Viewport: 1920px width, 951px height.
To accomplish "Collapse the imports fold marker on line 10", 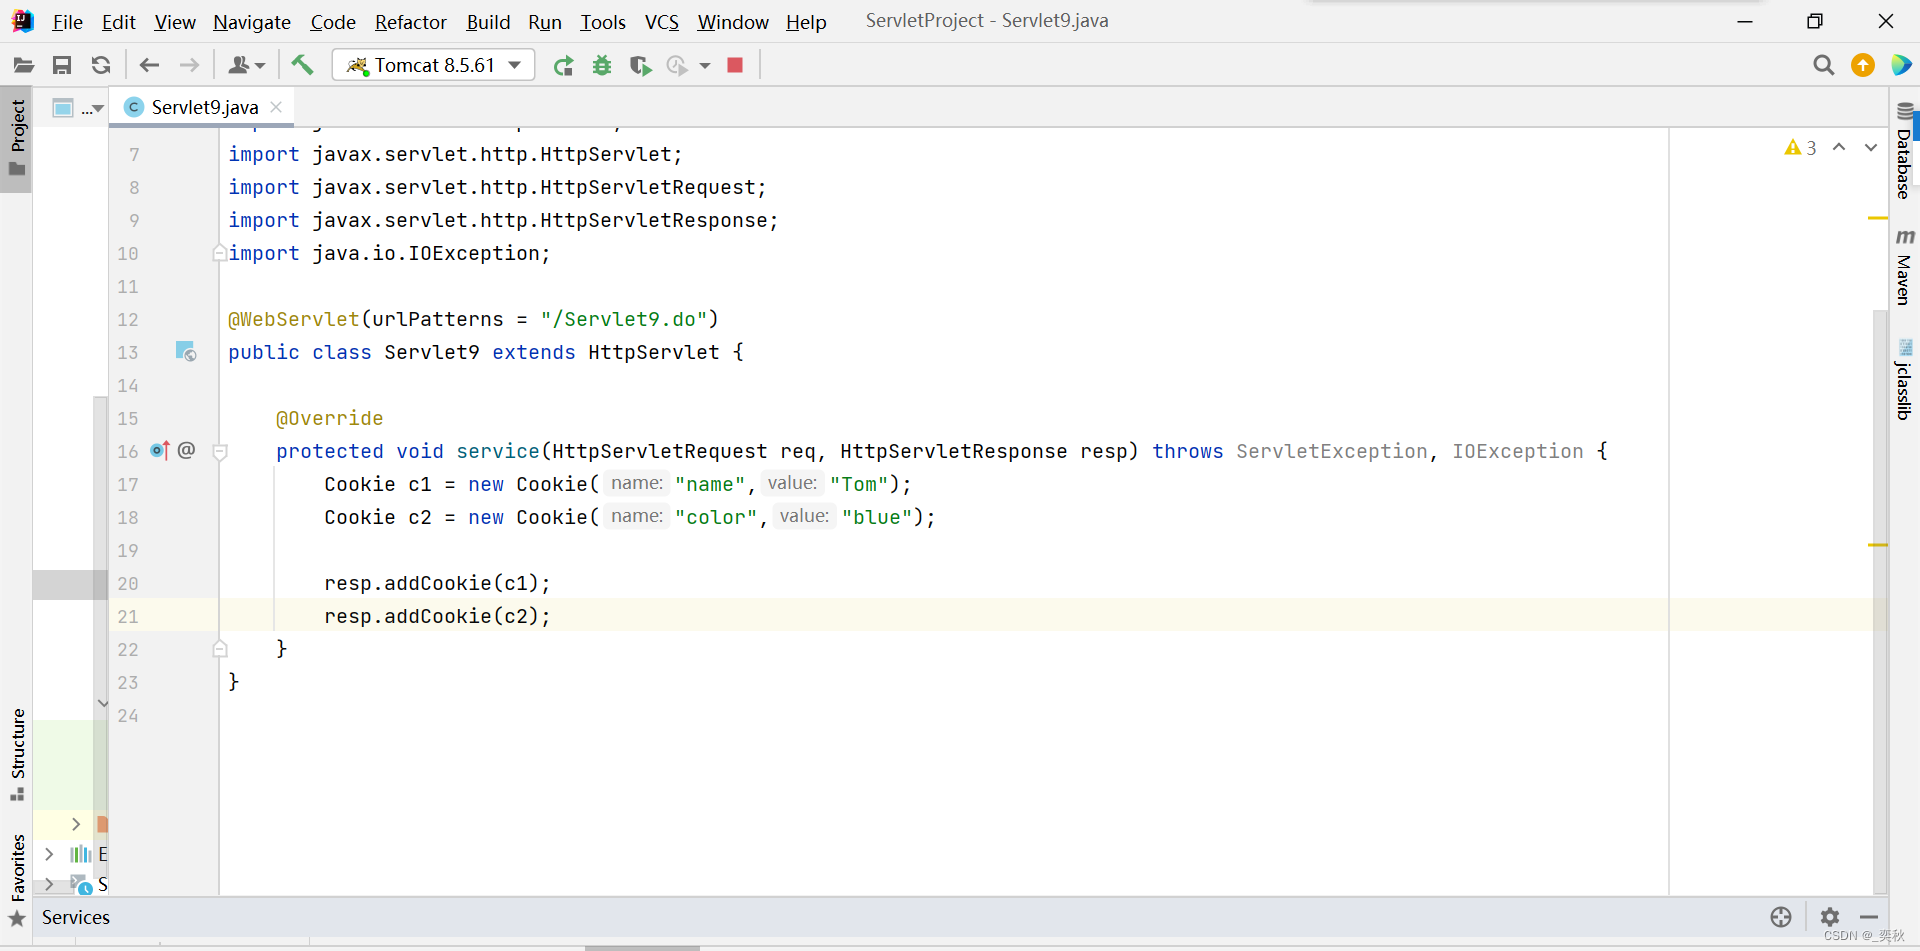I will [220, 254].
